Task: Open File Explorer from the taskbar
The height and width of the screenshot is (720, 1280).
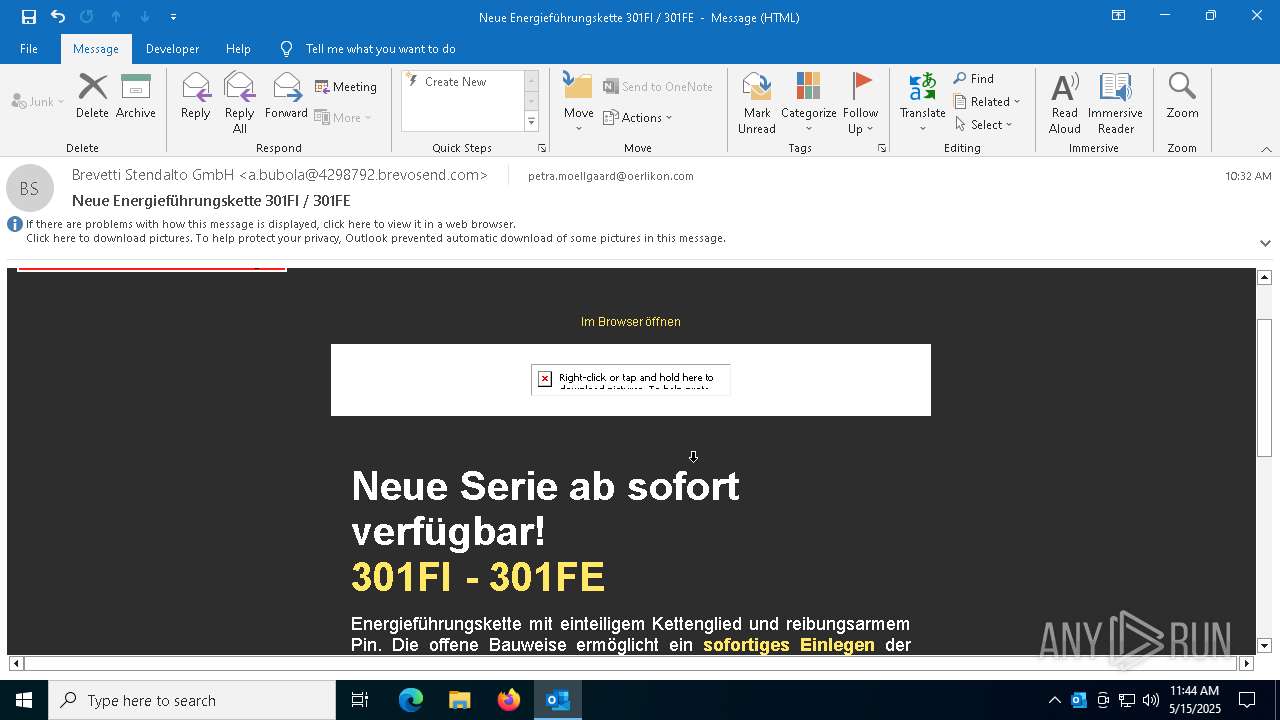Action: click(460, 700)
